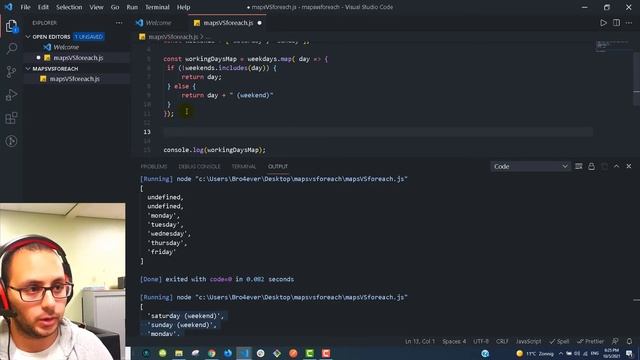Click the feedback icon in status bar
The height and width of the screenshot is (360, 640).
pos(615,341)
